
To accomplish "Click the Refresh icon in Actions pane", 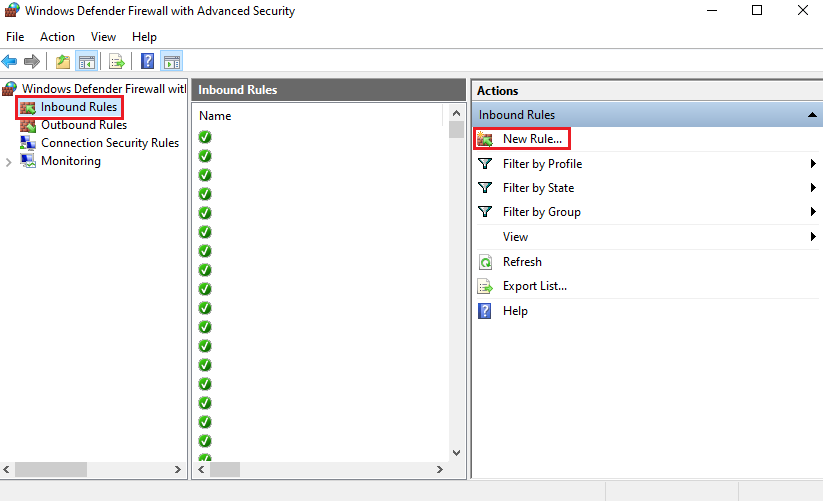I will point(485,262).
